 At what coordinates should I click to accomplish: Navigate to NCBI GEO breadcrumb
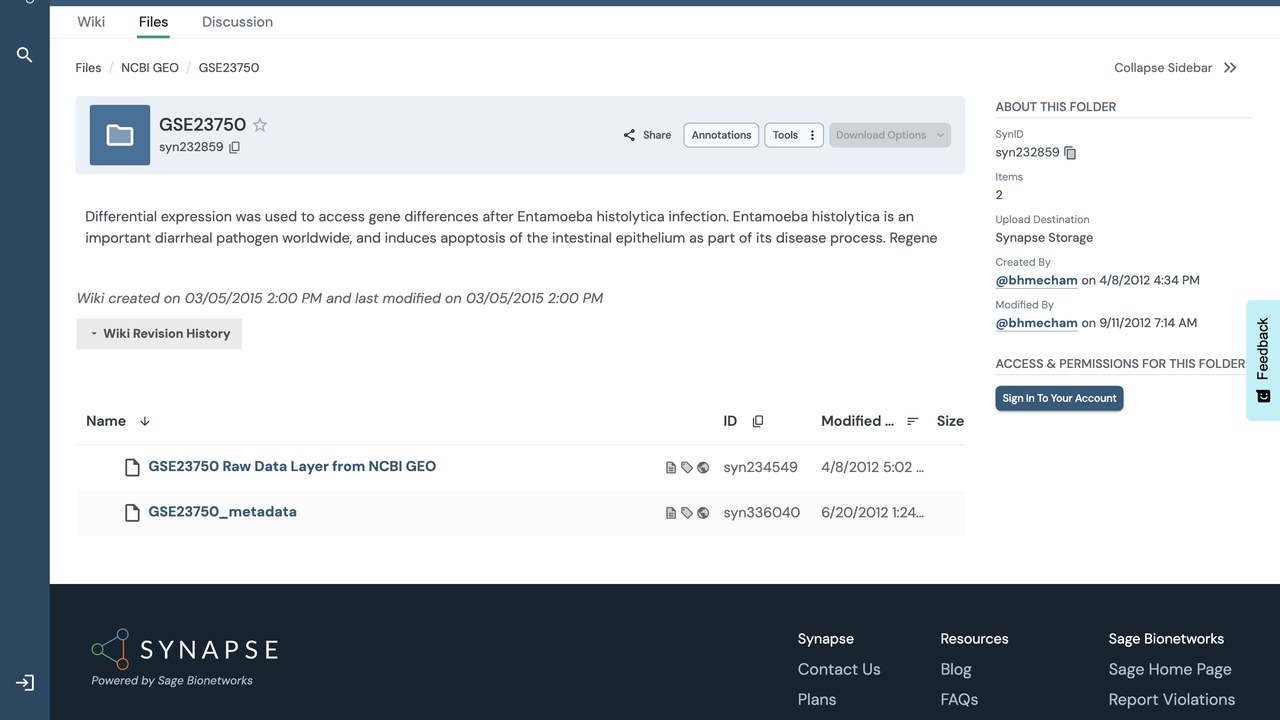point(150,68)
